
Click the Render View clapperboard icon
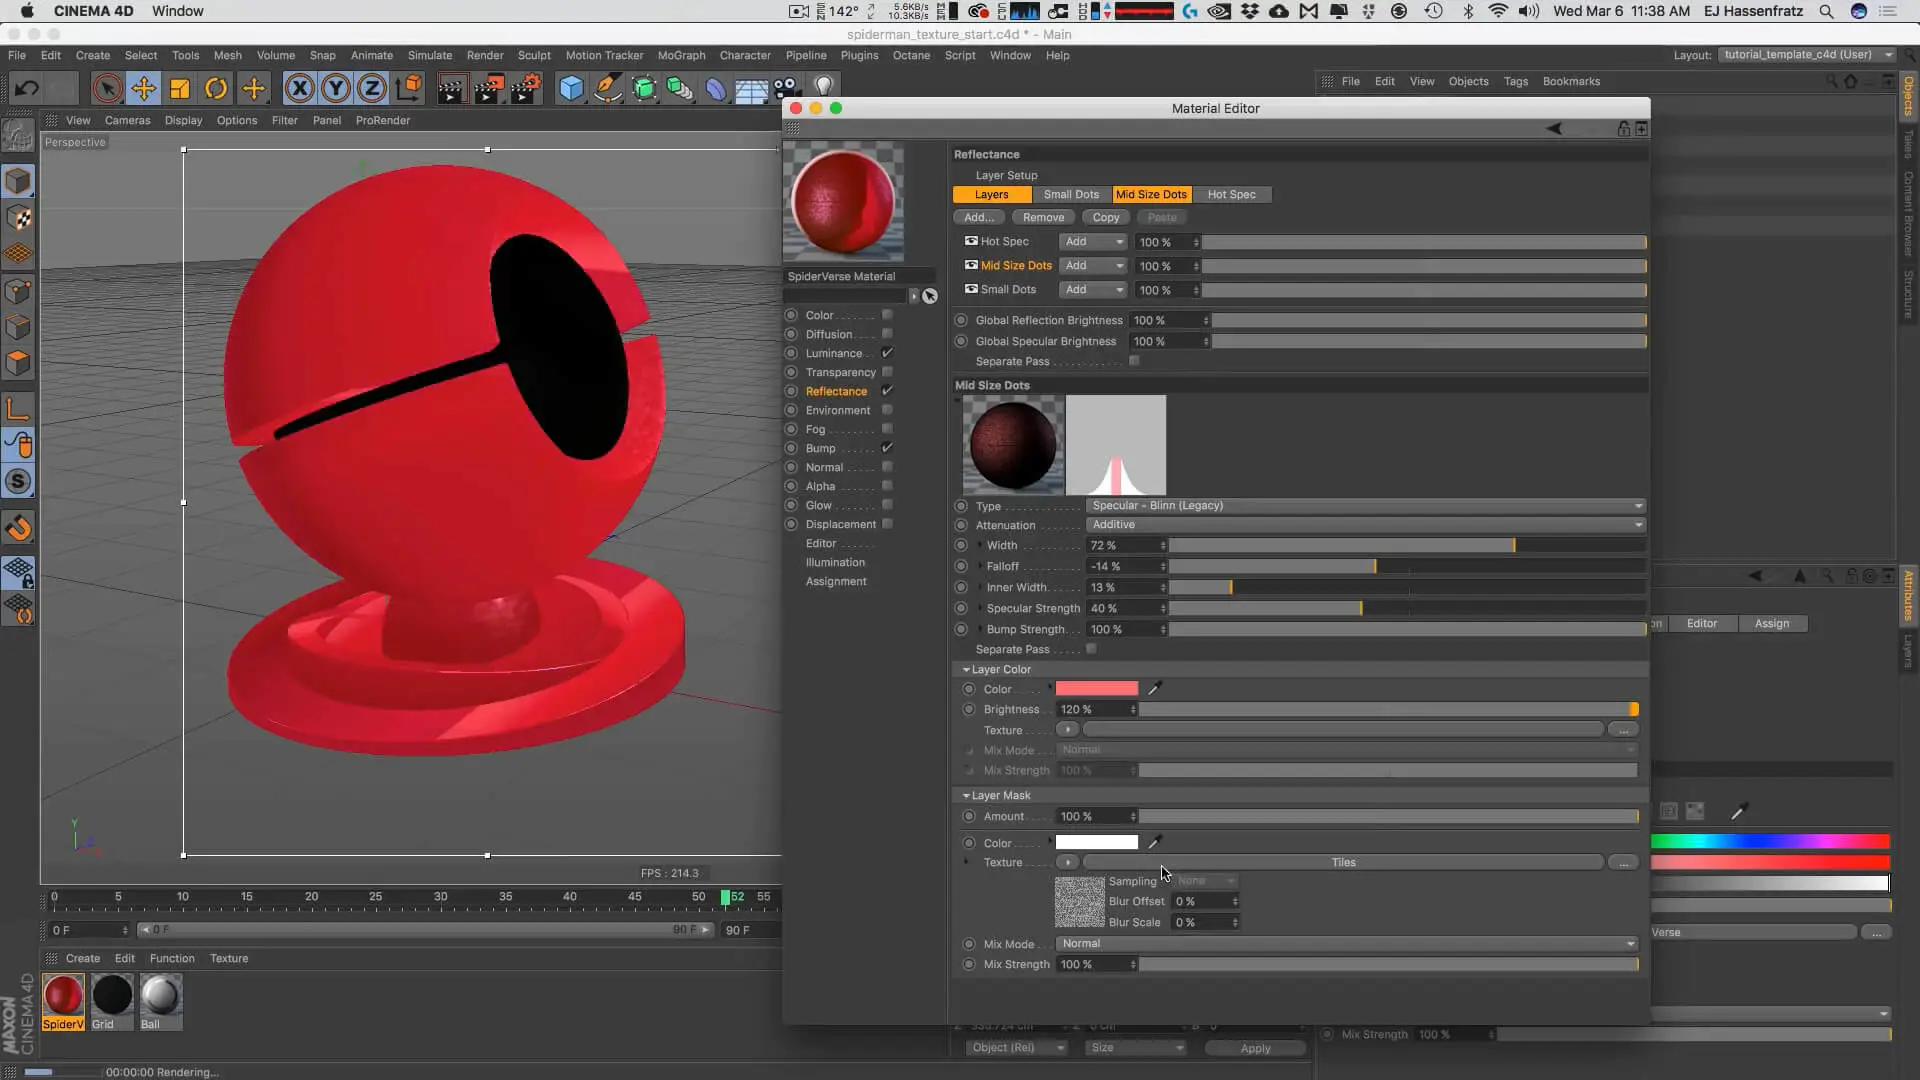pyautogui.click(x=451, y=89)
